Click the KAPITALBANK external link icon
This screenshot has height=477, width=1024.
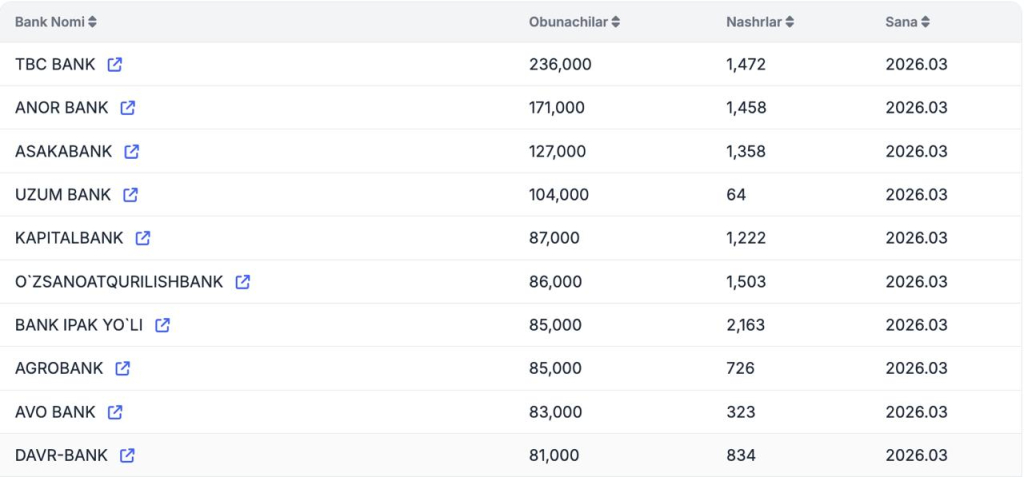tap(143, 238)
